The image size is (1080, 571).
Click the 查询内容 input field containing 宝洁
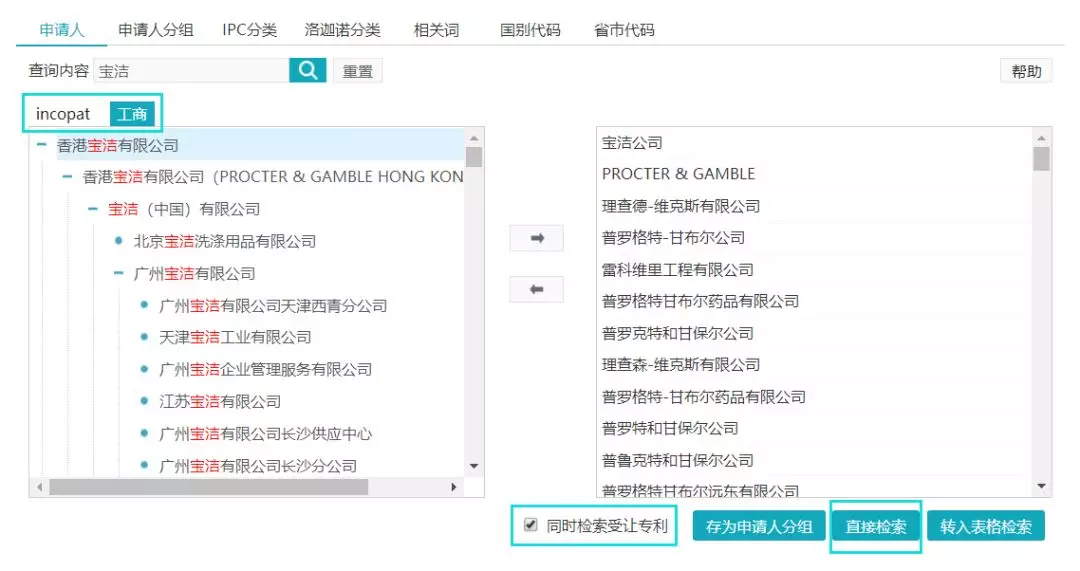click(191, 71)
